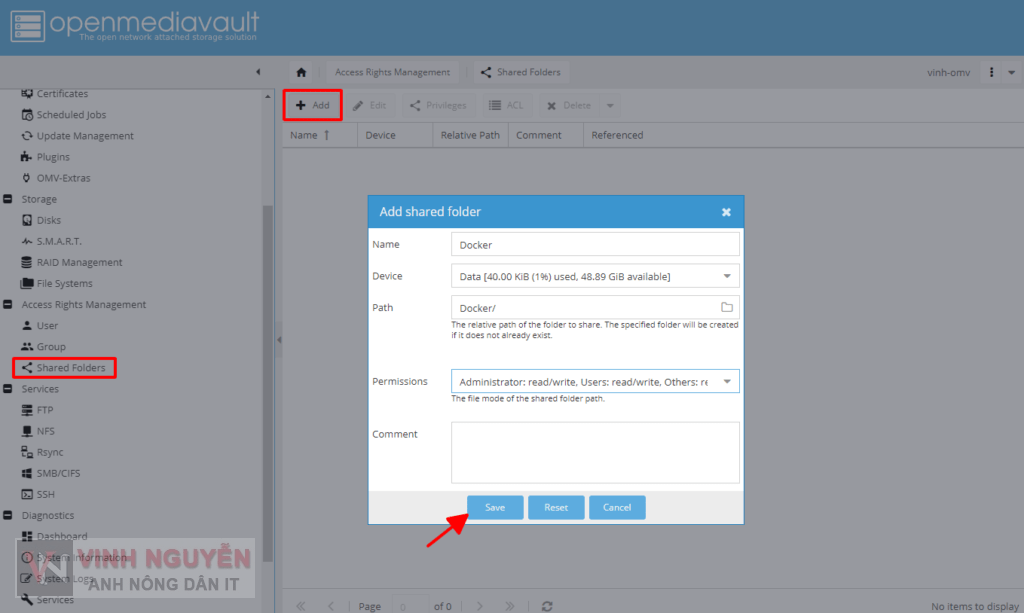1024x613 pixels.
Task: Click the refresh icon in the pagination bar
Action: [547, 605]
